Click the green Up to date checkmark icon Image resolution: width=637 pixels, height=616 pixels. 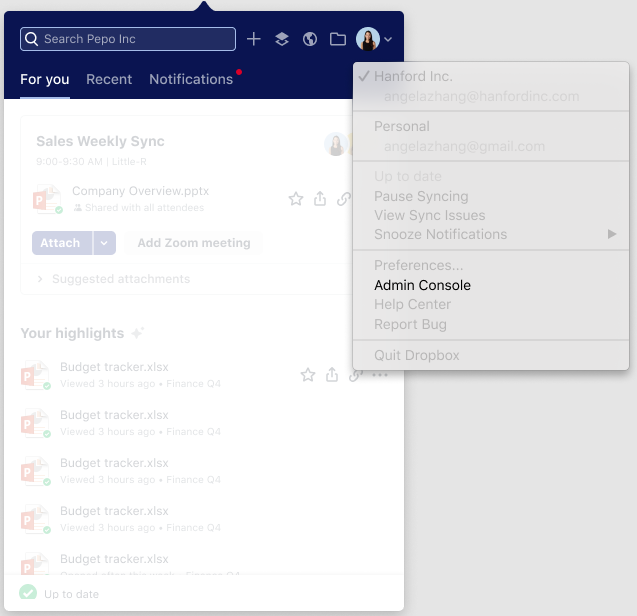28,592
